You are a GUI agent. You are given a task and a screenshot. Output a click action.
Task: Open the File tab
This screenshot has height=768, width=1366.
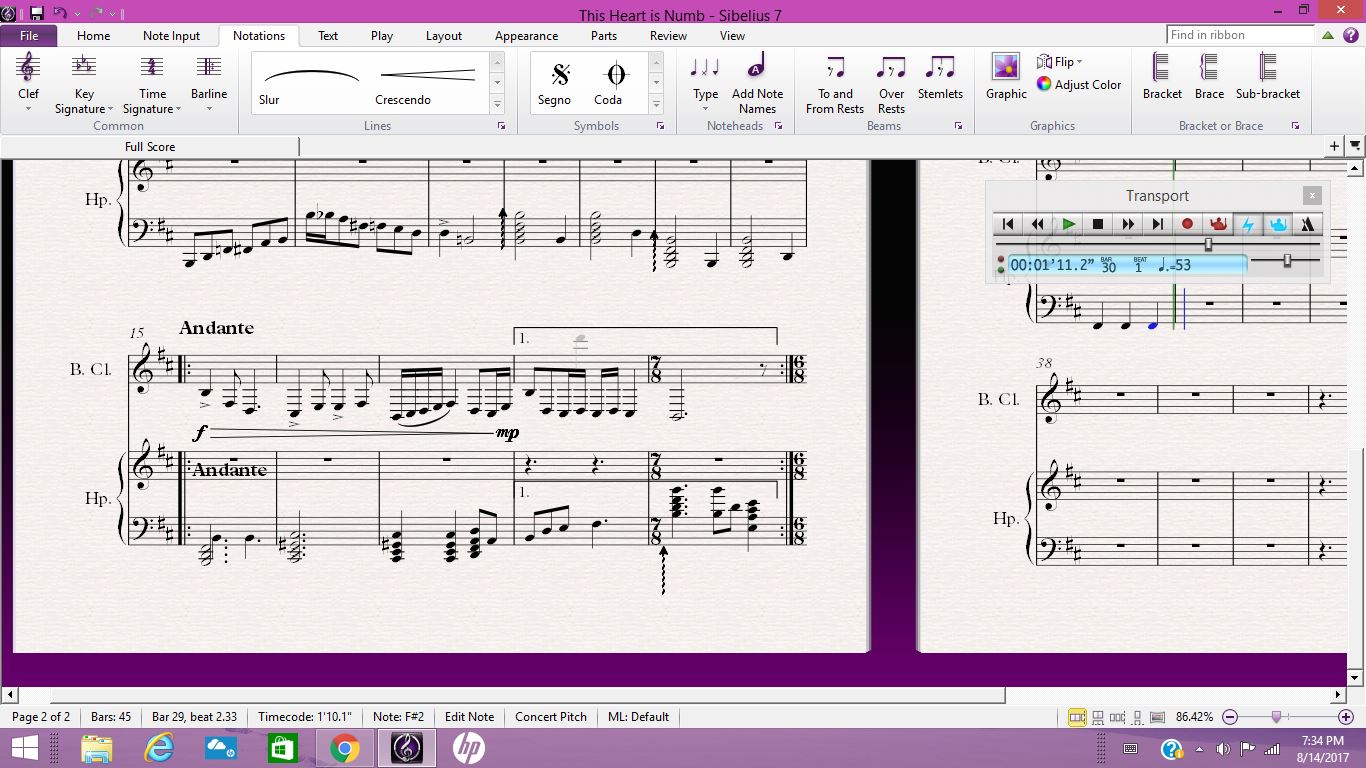coord(29,36)
